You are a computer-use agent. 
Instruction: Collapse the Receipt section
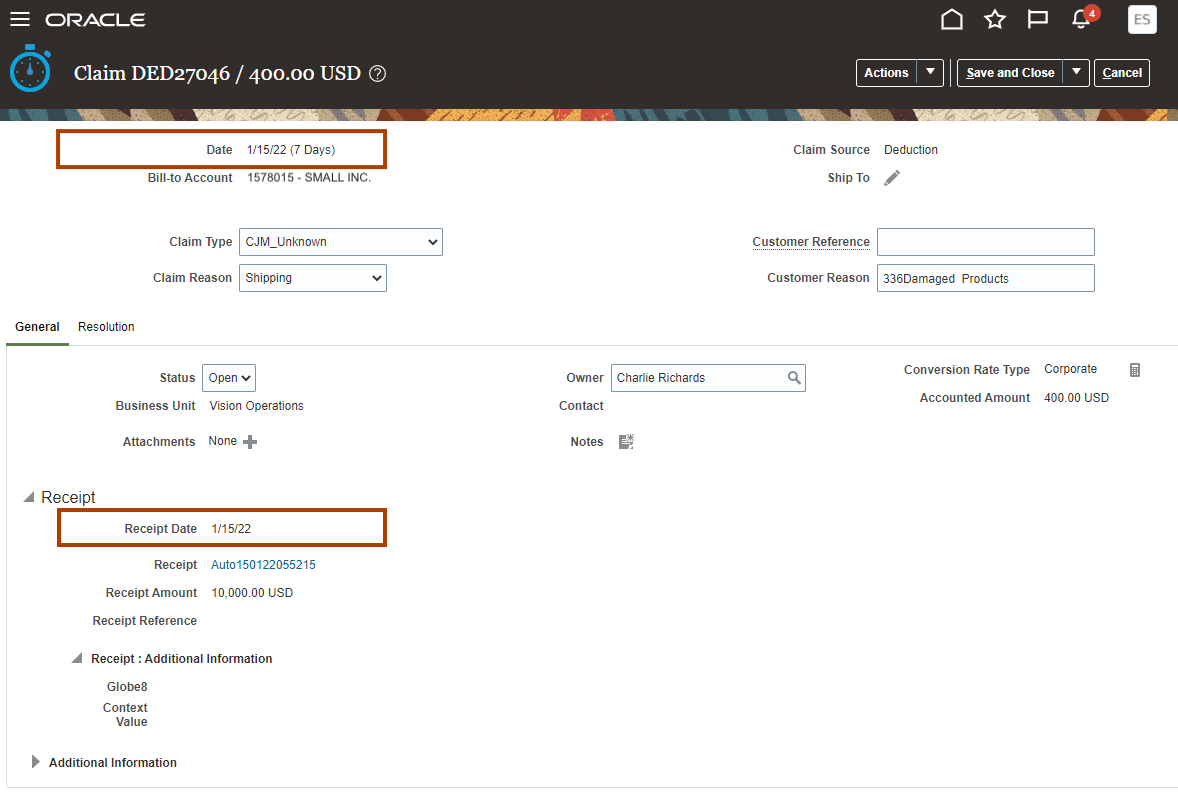(29, 497)
